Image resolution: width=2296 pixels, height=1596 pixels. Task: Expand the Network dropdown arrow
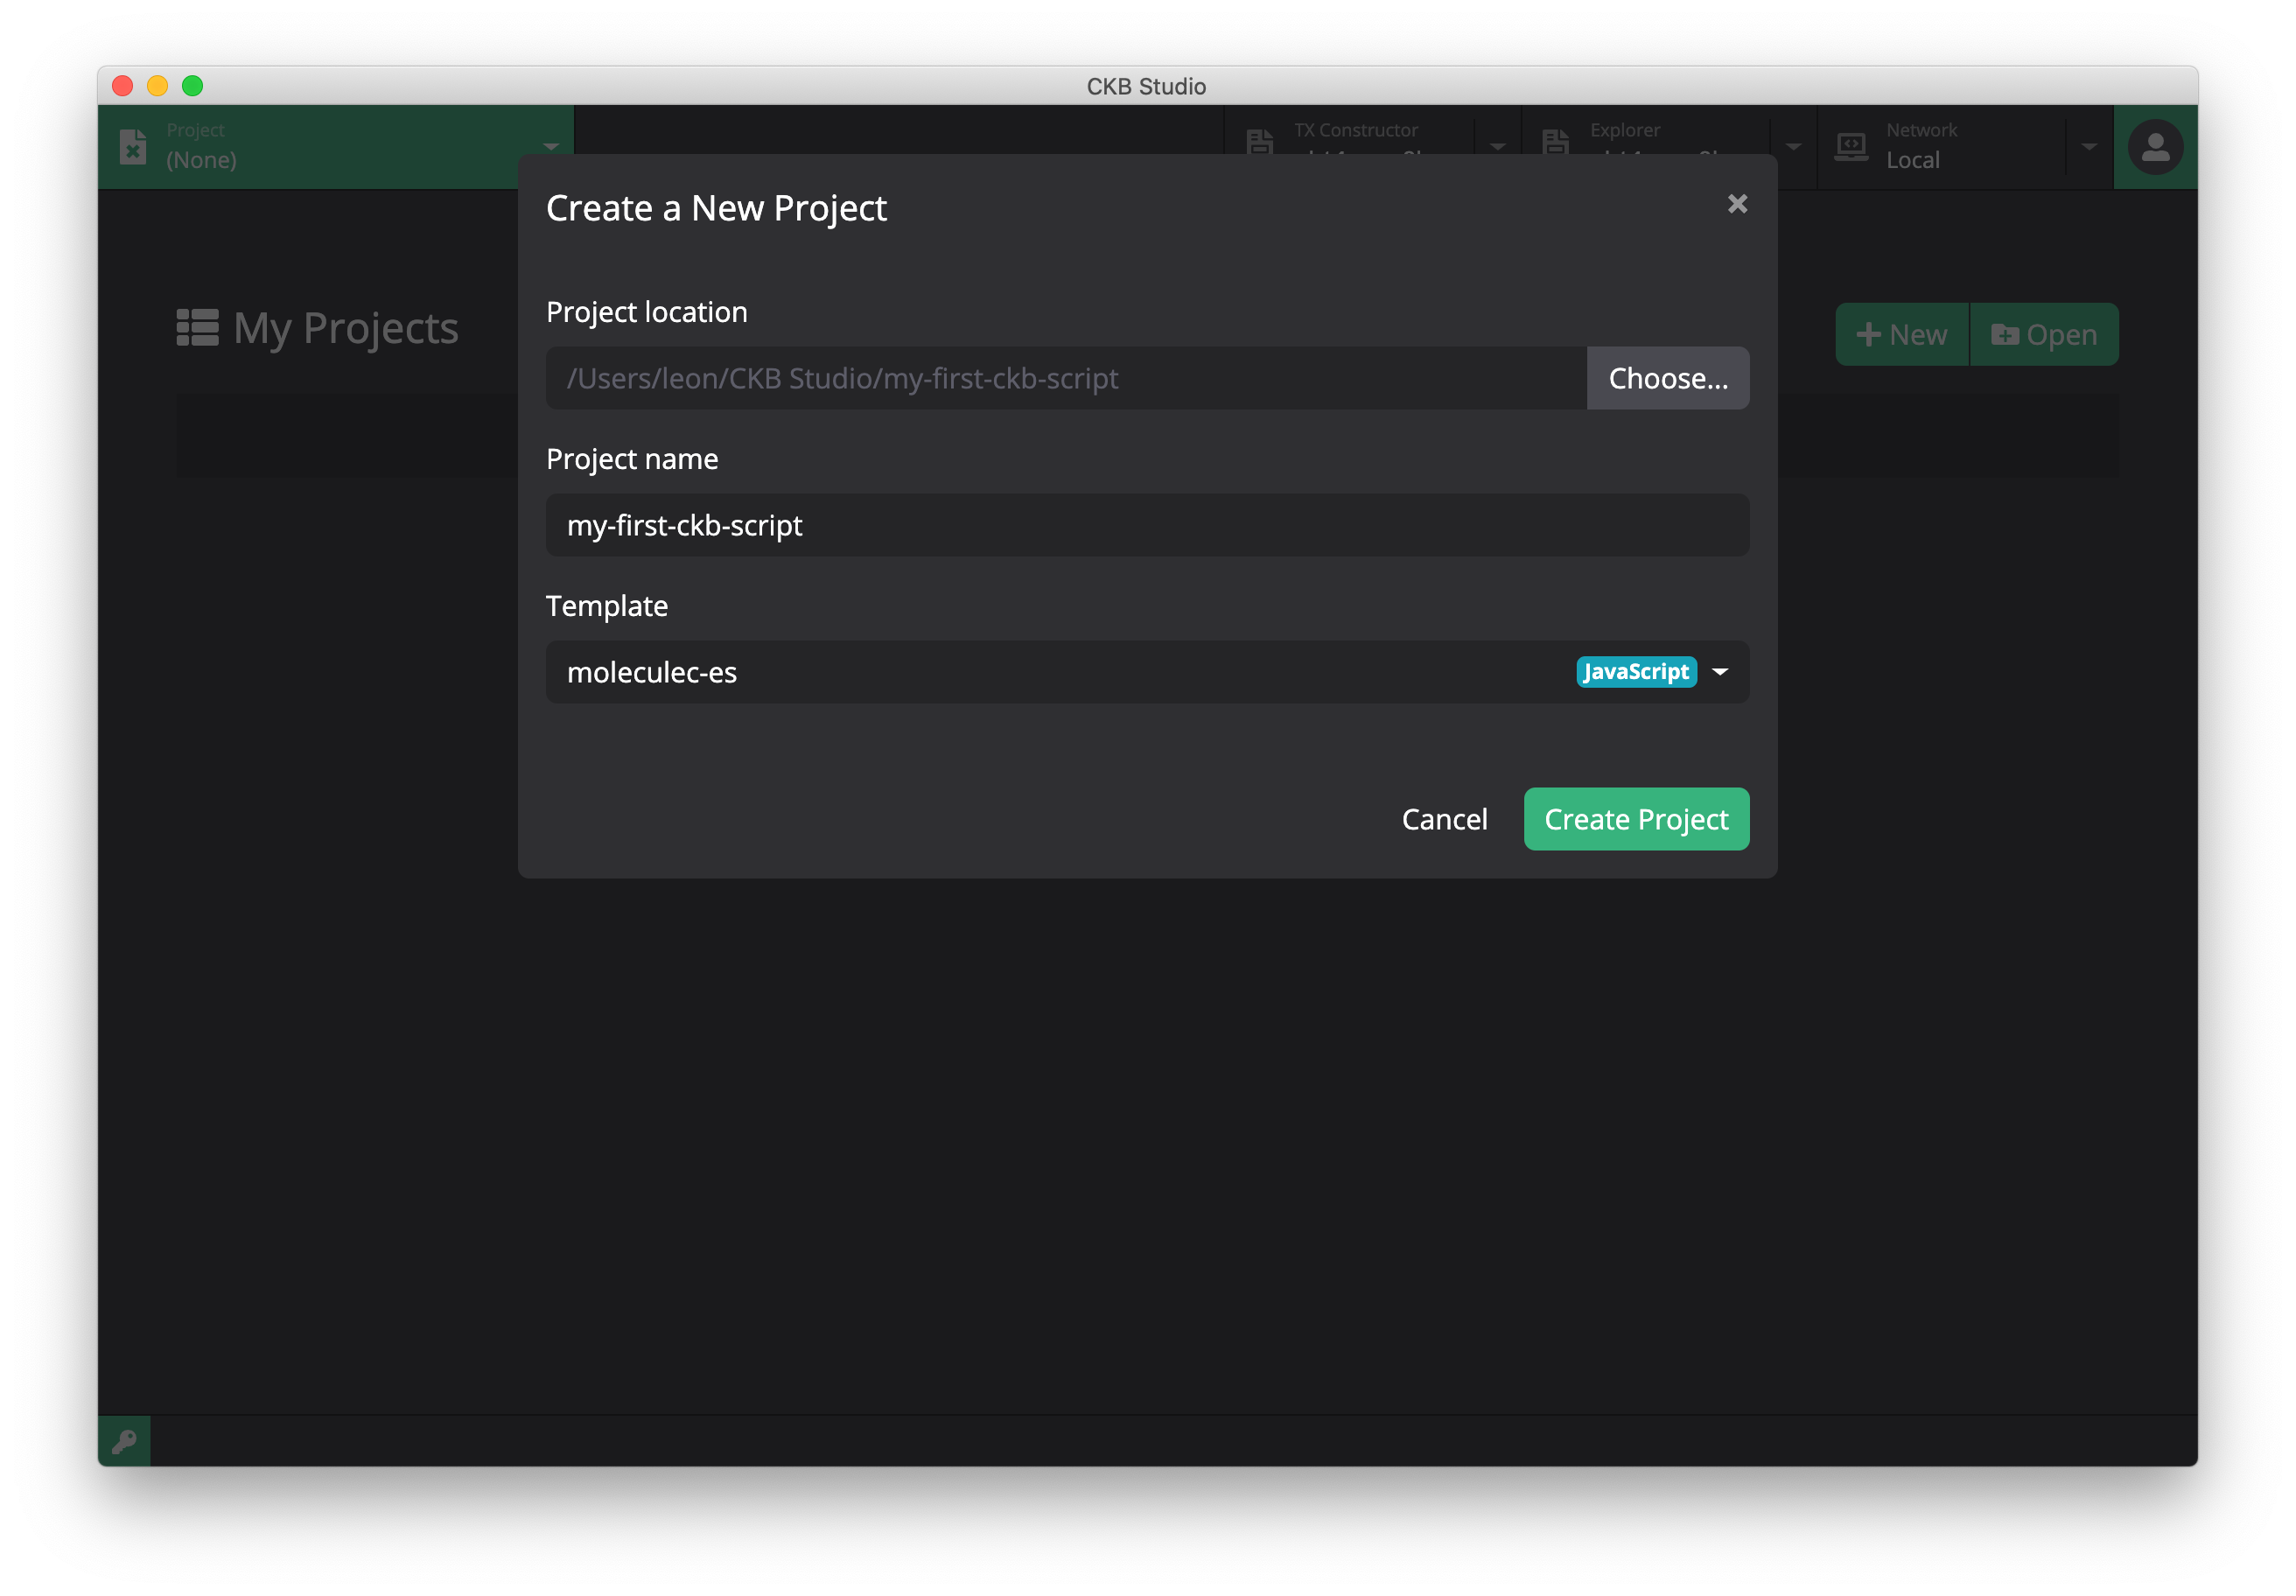point(2089,146)
